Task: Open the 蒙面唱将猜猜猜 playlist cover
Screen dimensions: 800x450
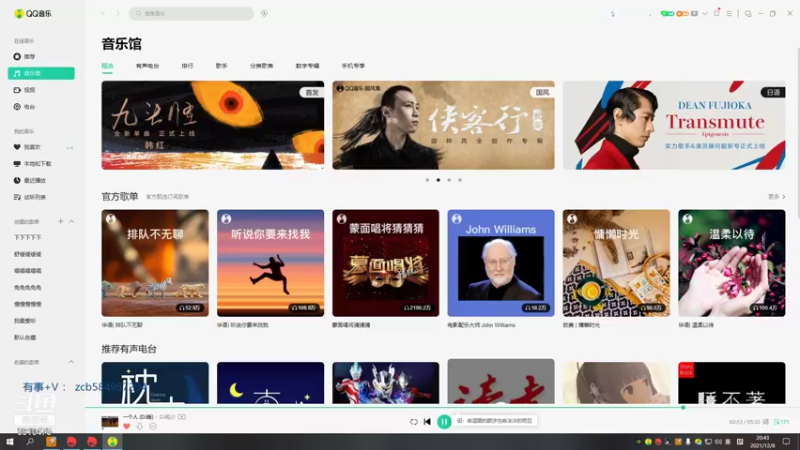Action: pos(386,263)
